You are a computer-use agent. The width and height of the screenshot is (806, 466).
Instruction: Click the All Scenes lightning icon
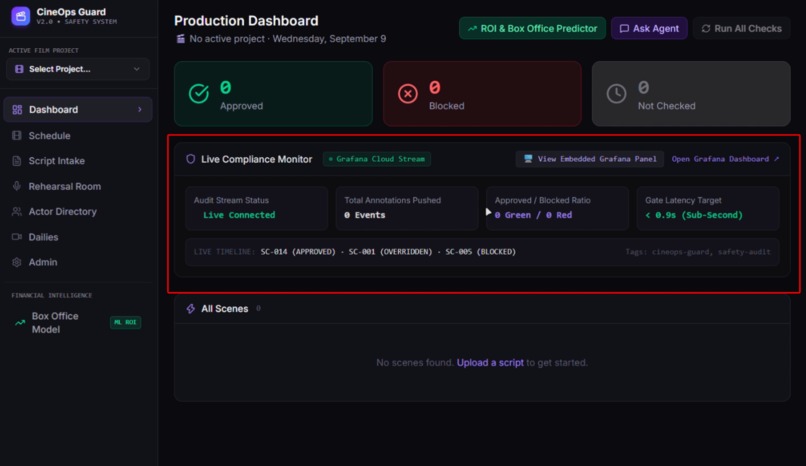[x=191, y=309]
